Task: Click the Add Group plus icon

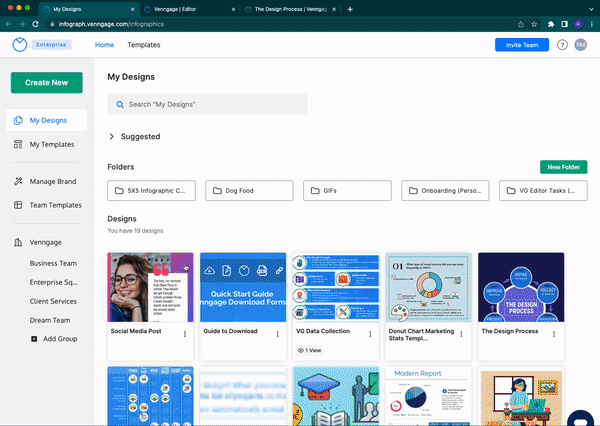Action: coord(34,339)
